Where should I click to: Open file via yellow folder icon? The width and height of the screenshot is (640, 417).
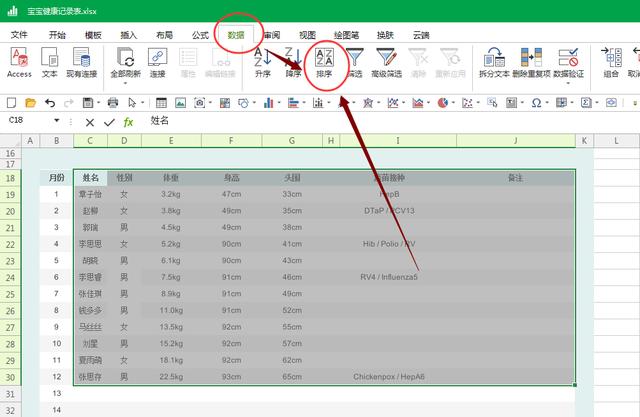tap(30, 102)
